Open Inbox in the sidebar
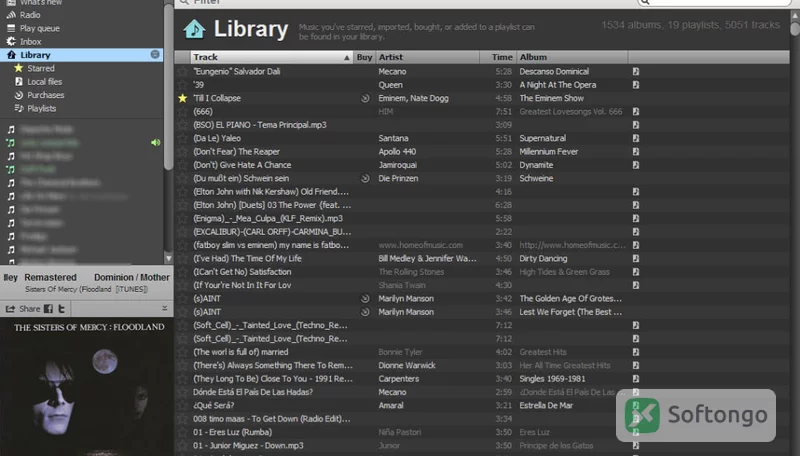 [x=30, y=41]
